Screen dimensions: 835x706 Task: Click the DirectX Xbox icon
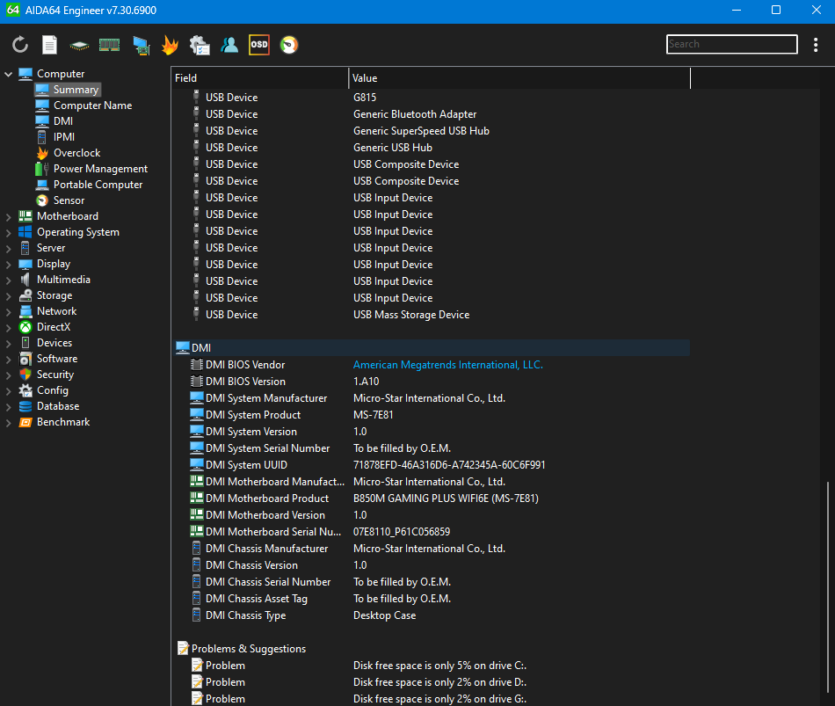pos(25,327)
